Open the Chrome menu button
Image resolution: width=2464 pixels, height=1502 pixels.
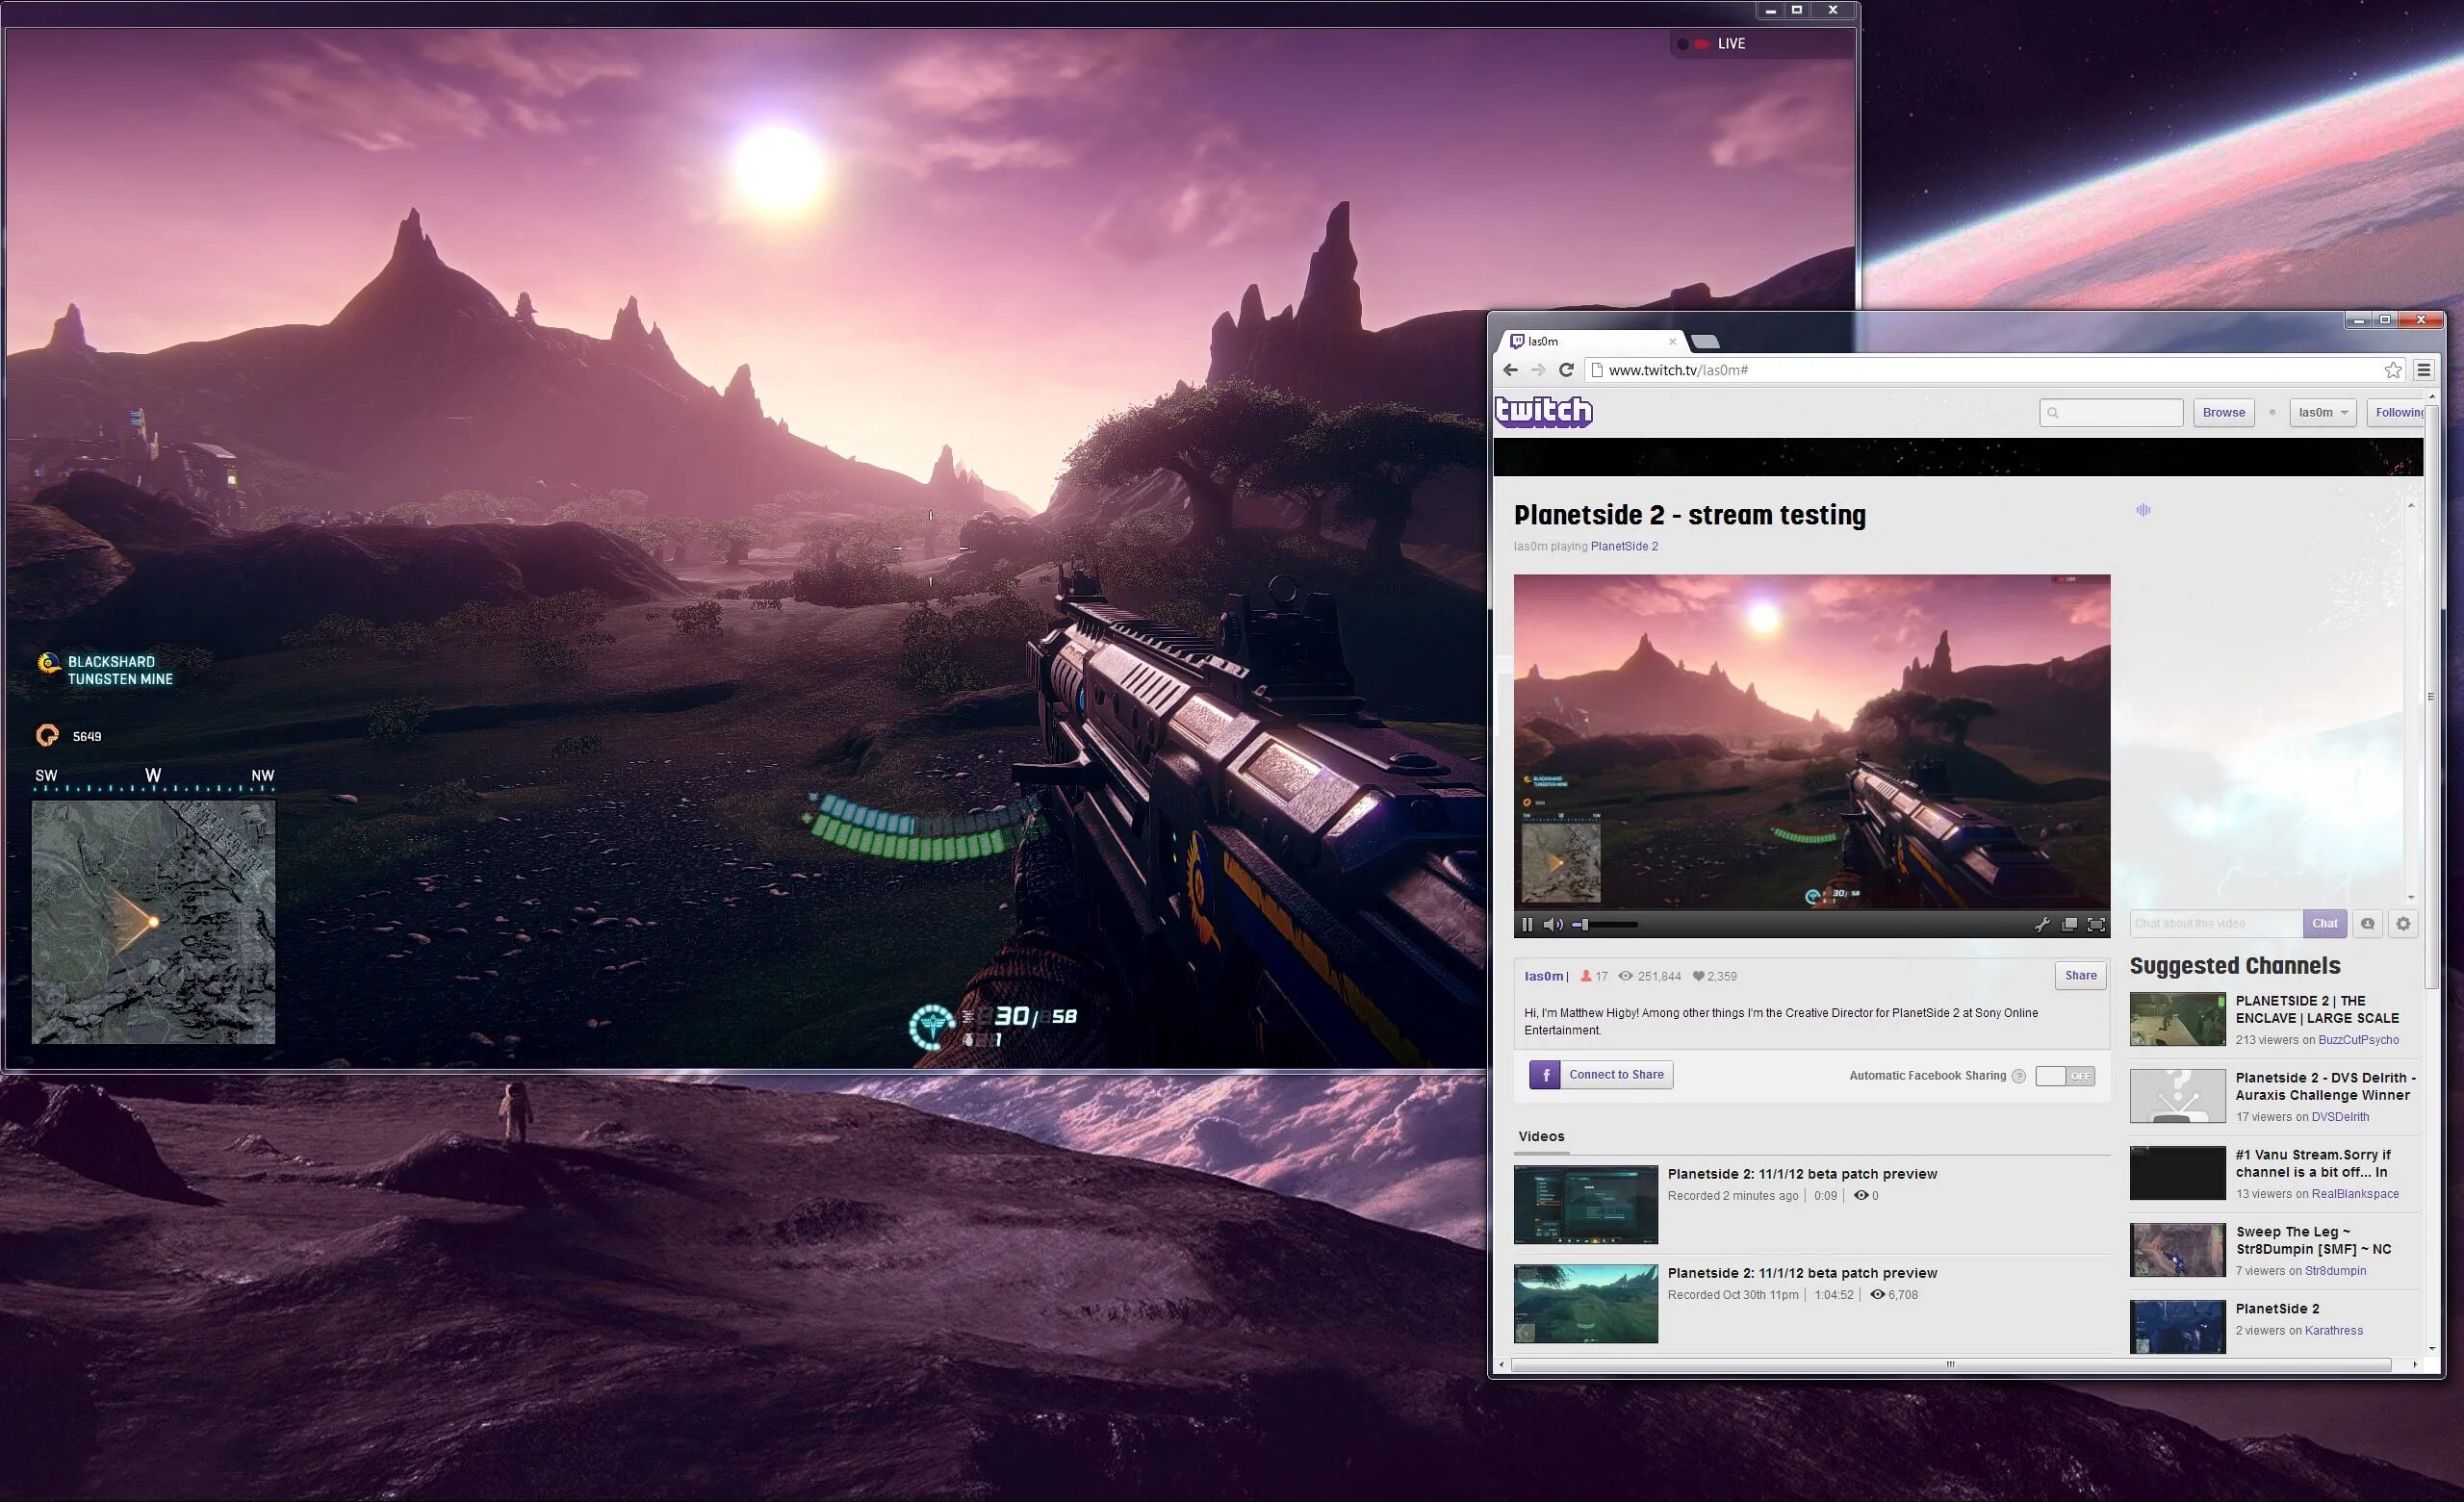point(2423,370)
